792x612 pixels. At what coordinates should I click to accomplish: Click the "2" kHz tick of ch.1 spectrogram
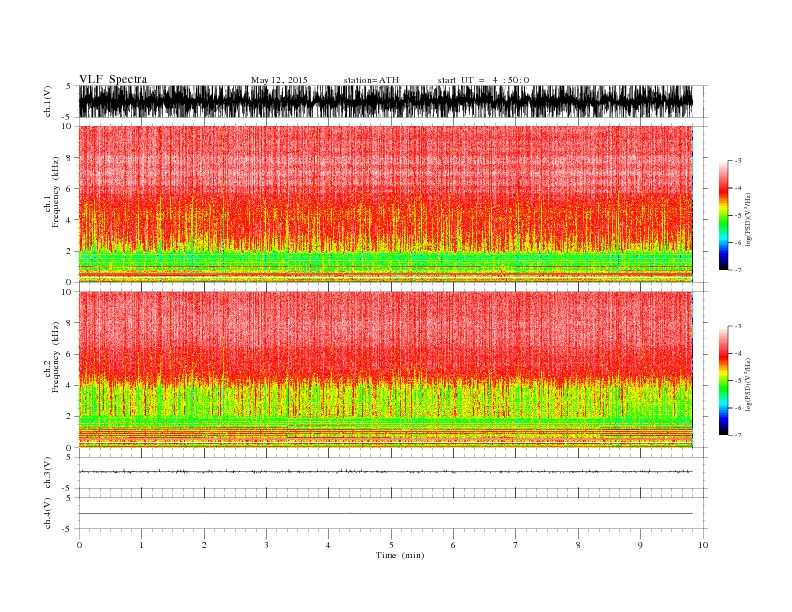tap(70, 251)
